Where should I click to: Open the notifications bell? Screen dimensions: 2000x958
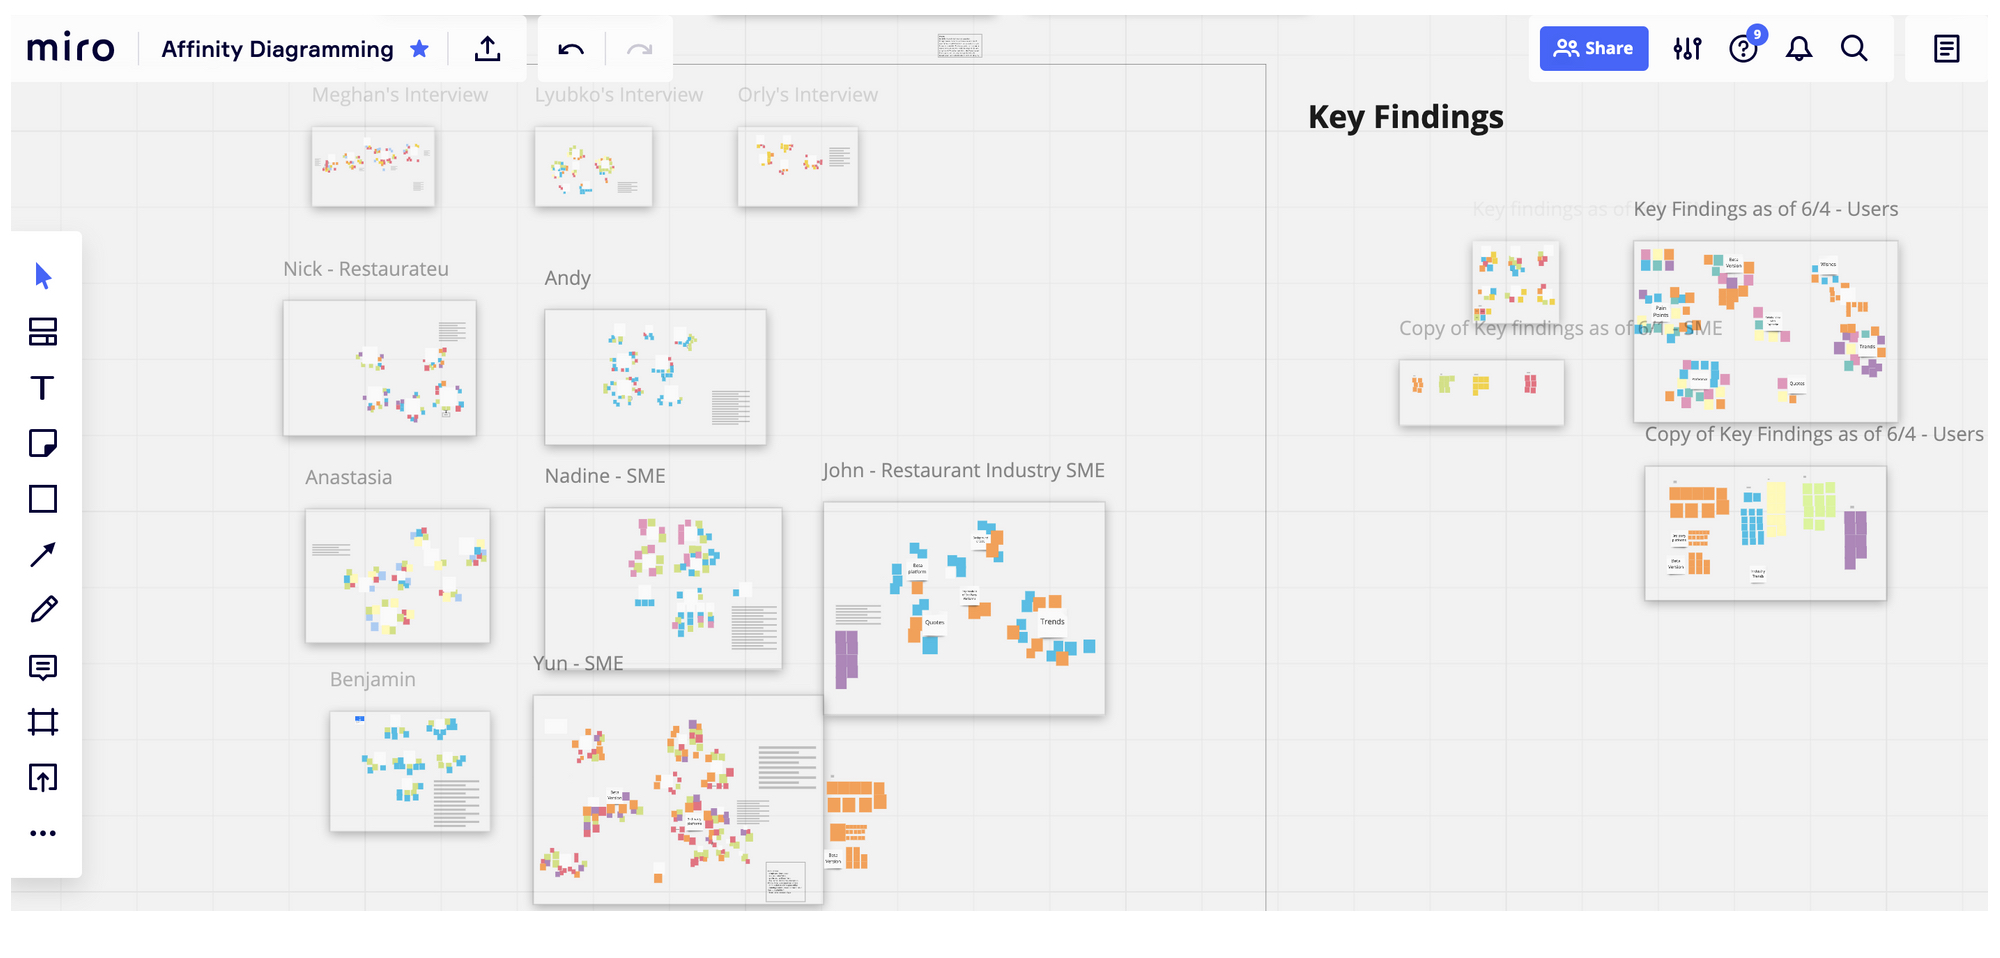pyautogui.click(x=1799, y=48)
